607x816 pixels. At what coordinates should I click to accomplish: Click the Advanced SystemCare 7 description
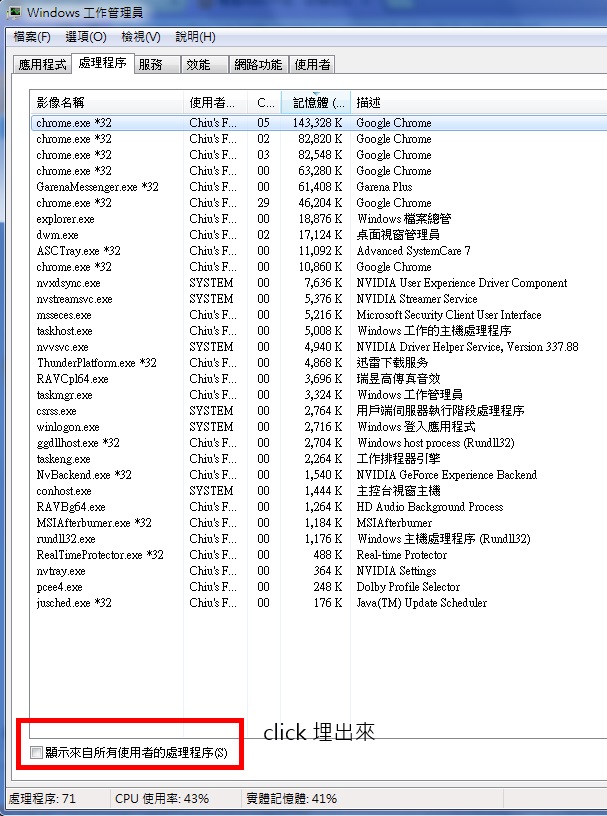[413, 251]
